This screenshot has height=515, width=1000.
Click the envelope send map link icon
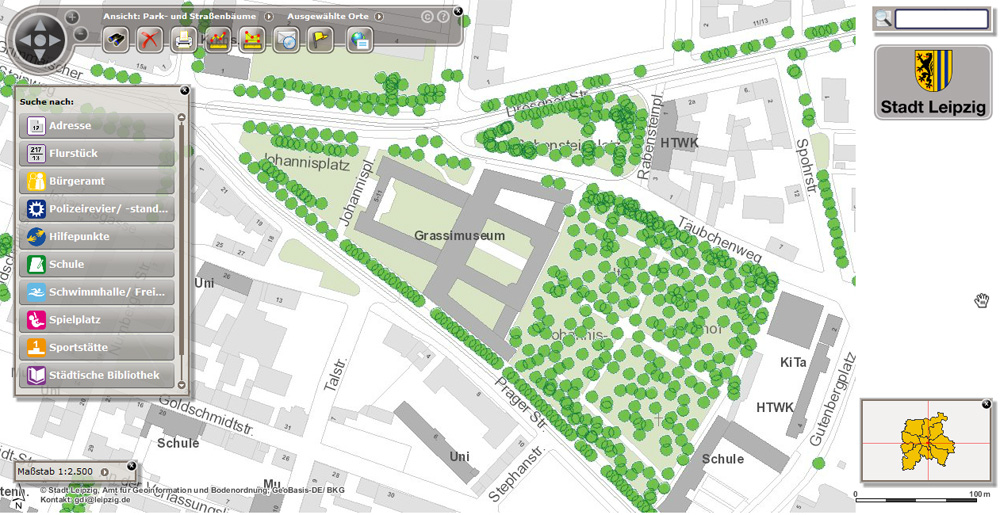tap(286, 40)
